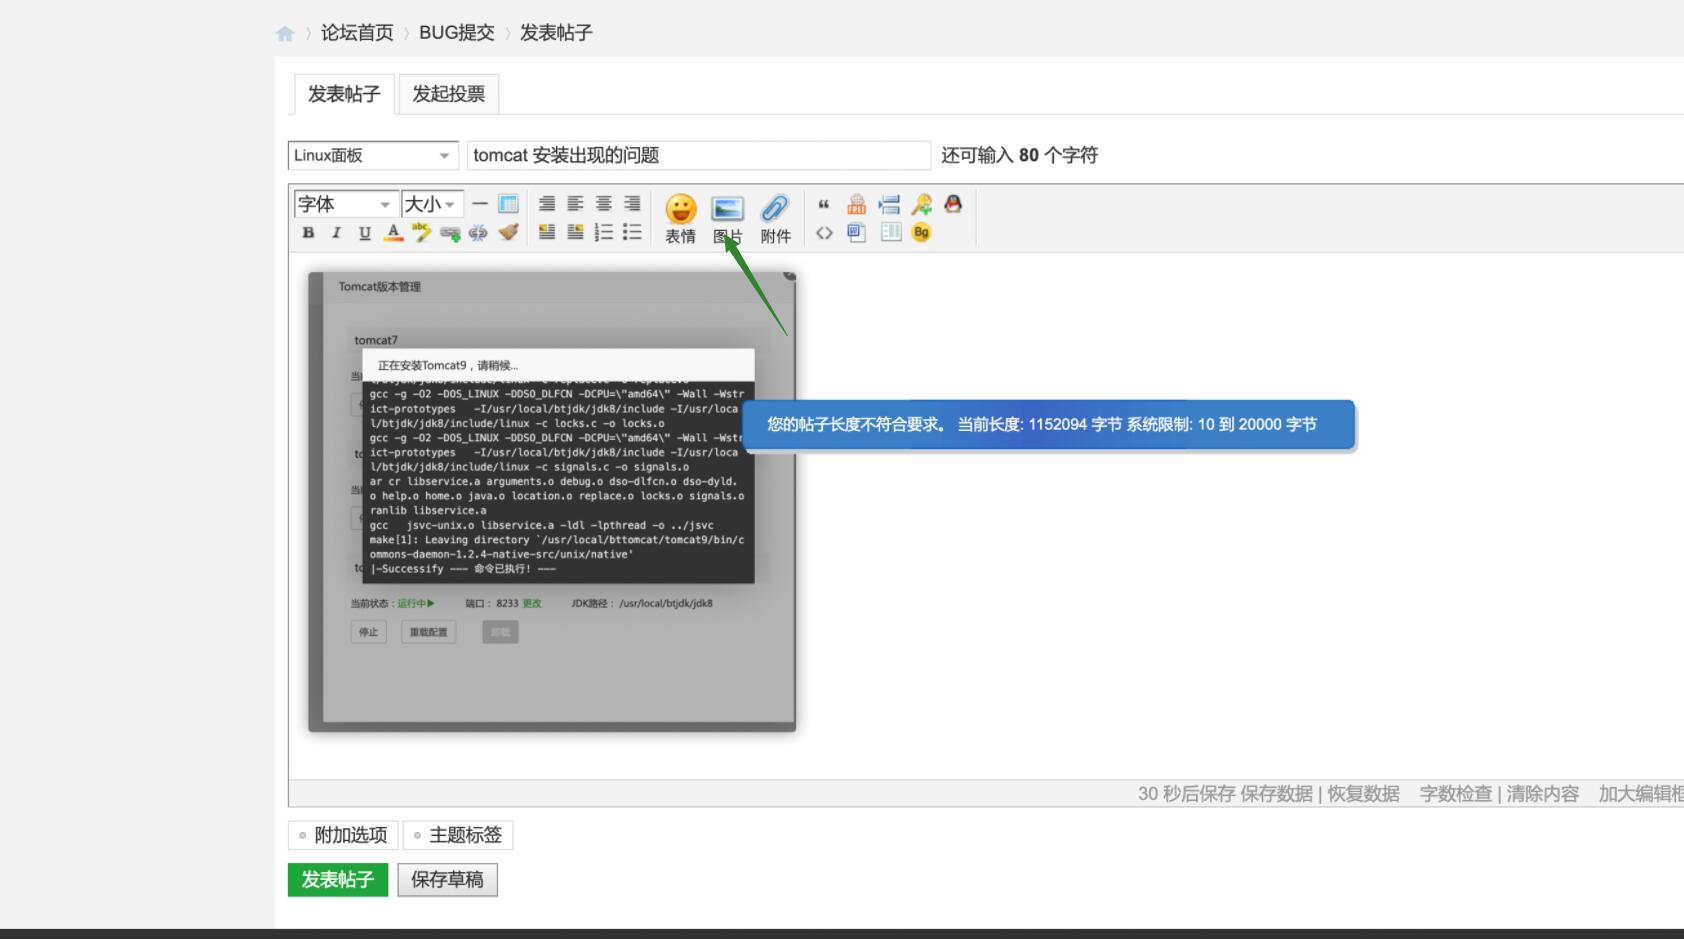Switch to the 发表帖子 tab
1684x939 pixels.
344,94
